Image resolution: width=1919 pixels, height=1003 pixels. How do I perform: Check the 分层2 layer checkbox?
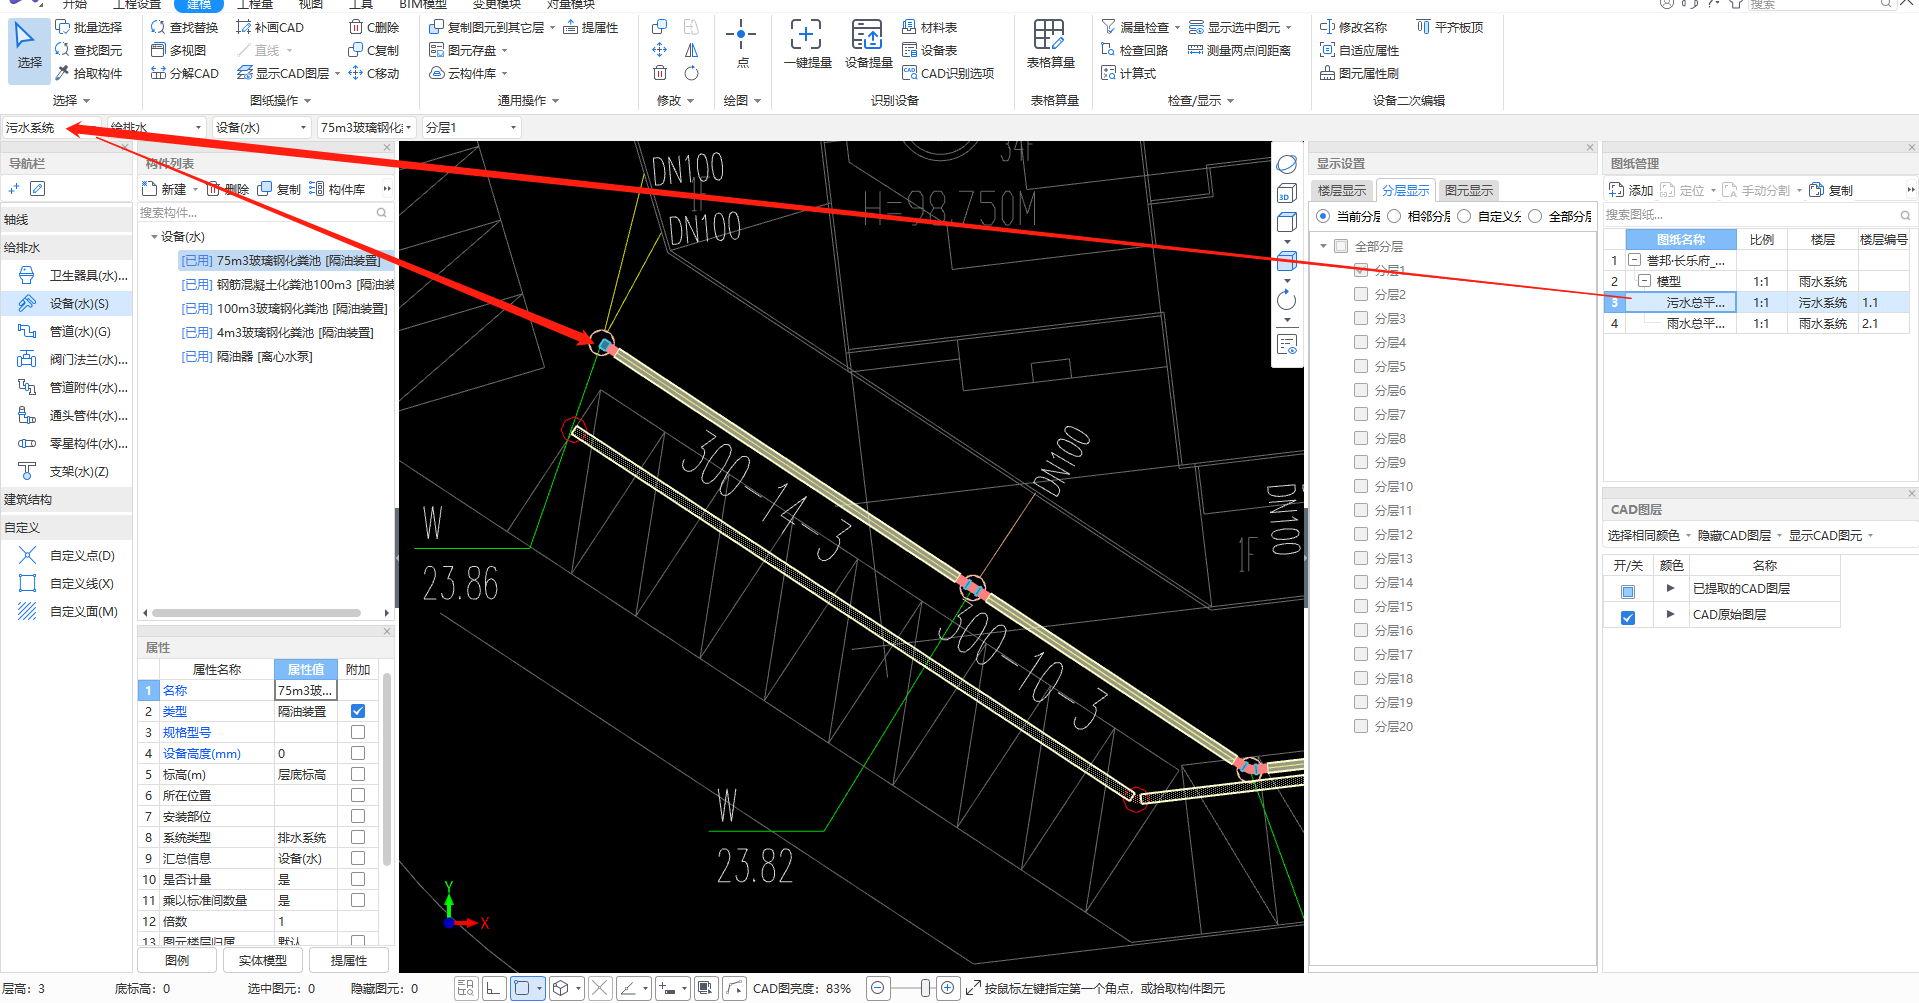click(x=1361, y=294)
